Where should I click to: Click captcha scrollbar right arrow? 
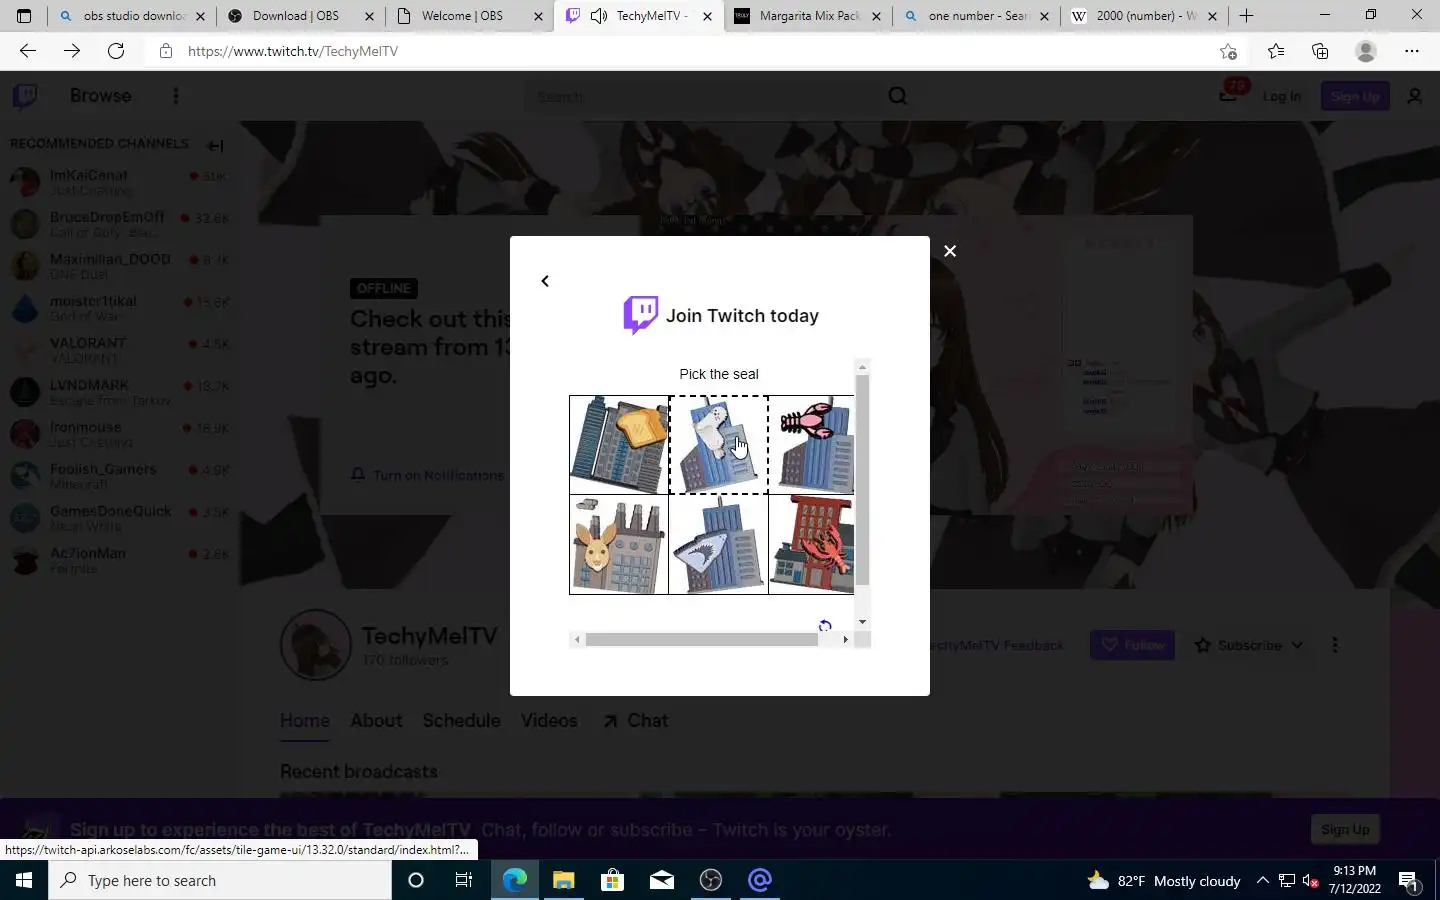click(846, 640)
